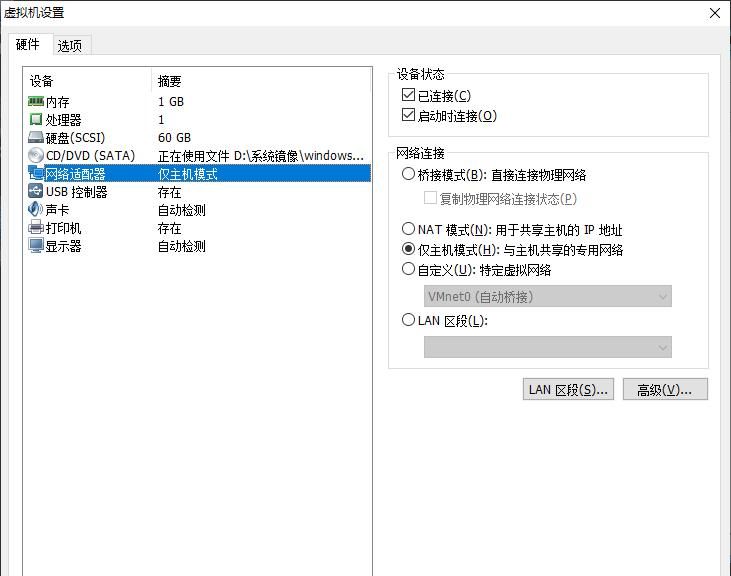Select the 声卡 row label
731x576 pixels.
pyautogui.click(x=57, y=210)
